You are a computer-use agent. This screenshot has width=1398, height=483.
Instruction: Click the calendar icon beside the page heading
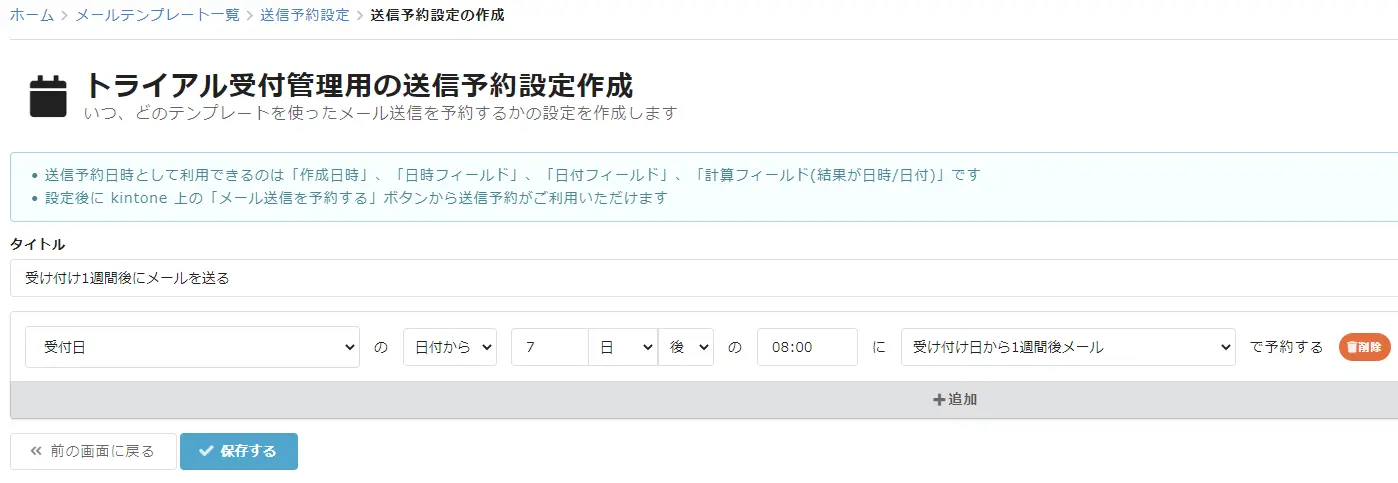tap(48, 97)
